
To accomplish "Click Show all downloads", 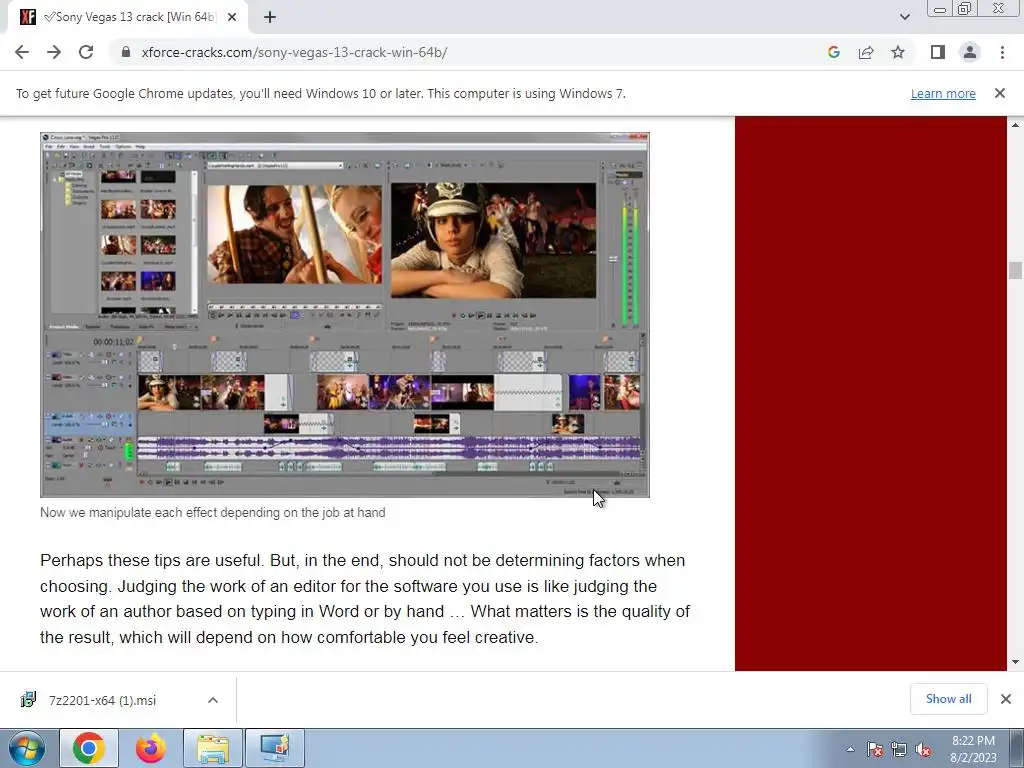I will pos(948,699).
